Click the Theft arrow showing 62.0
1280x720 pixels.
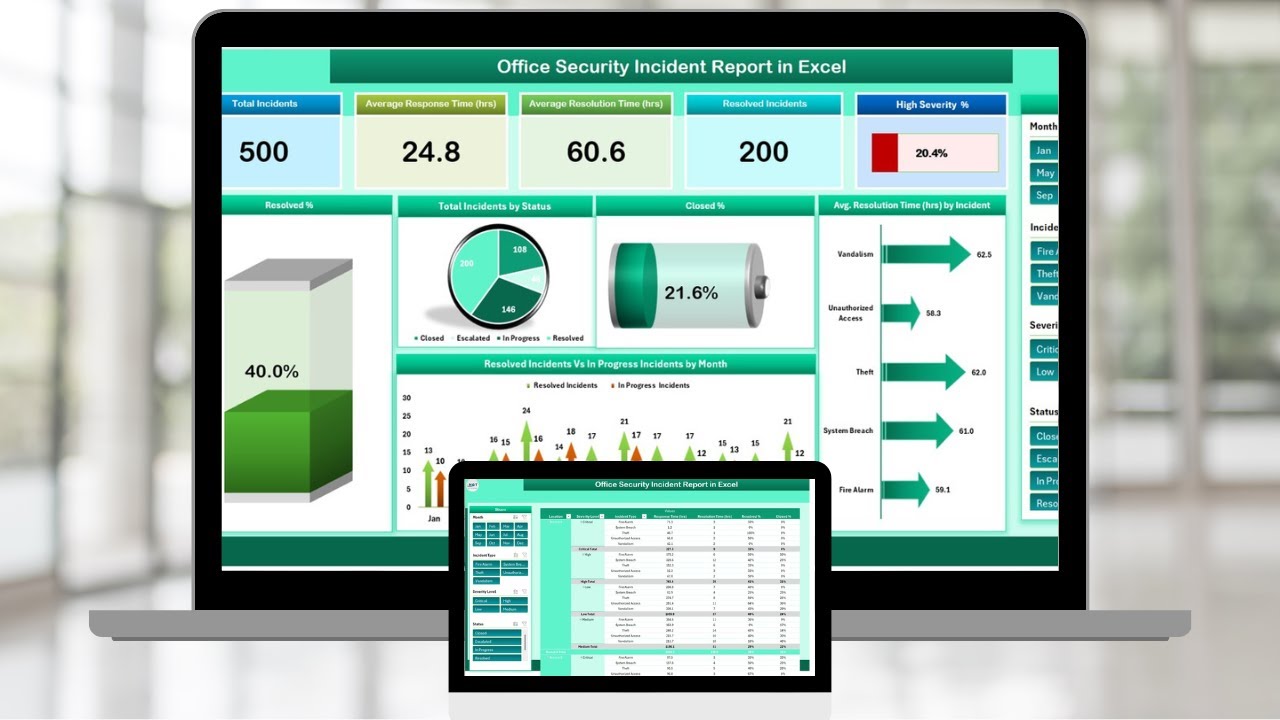point(925,372)
